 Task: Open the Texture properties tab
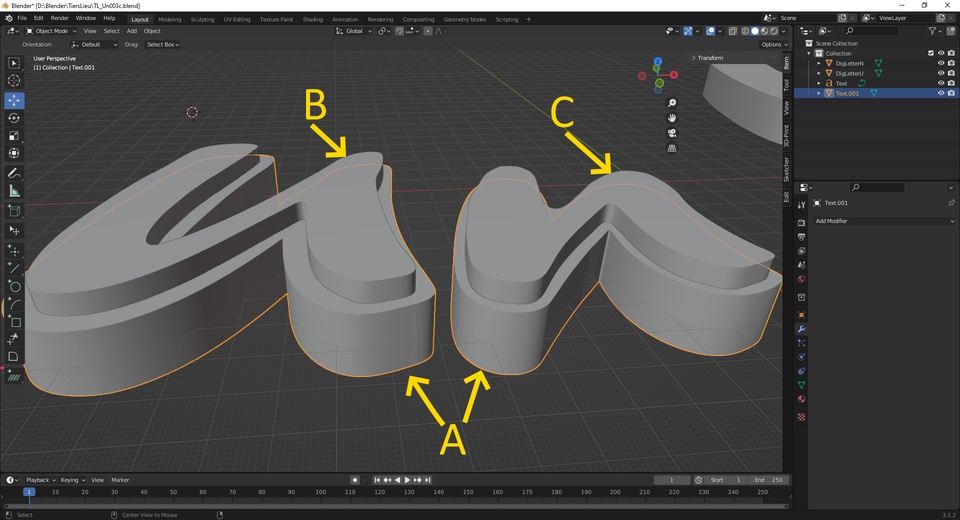click(801, 416)
